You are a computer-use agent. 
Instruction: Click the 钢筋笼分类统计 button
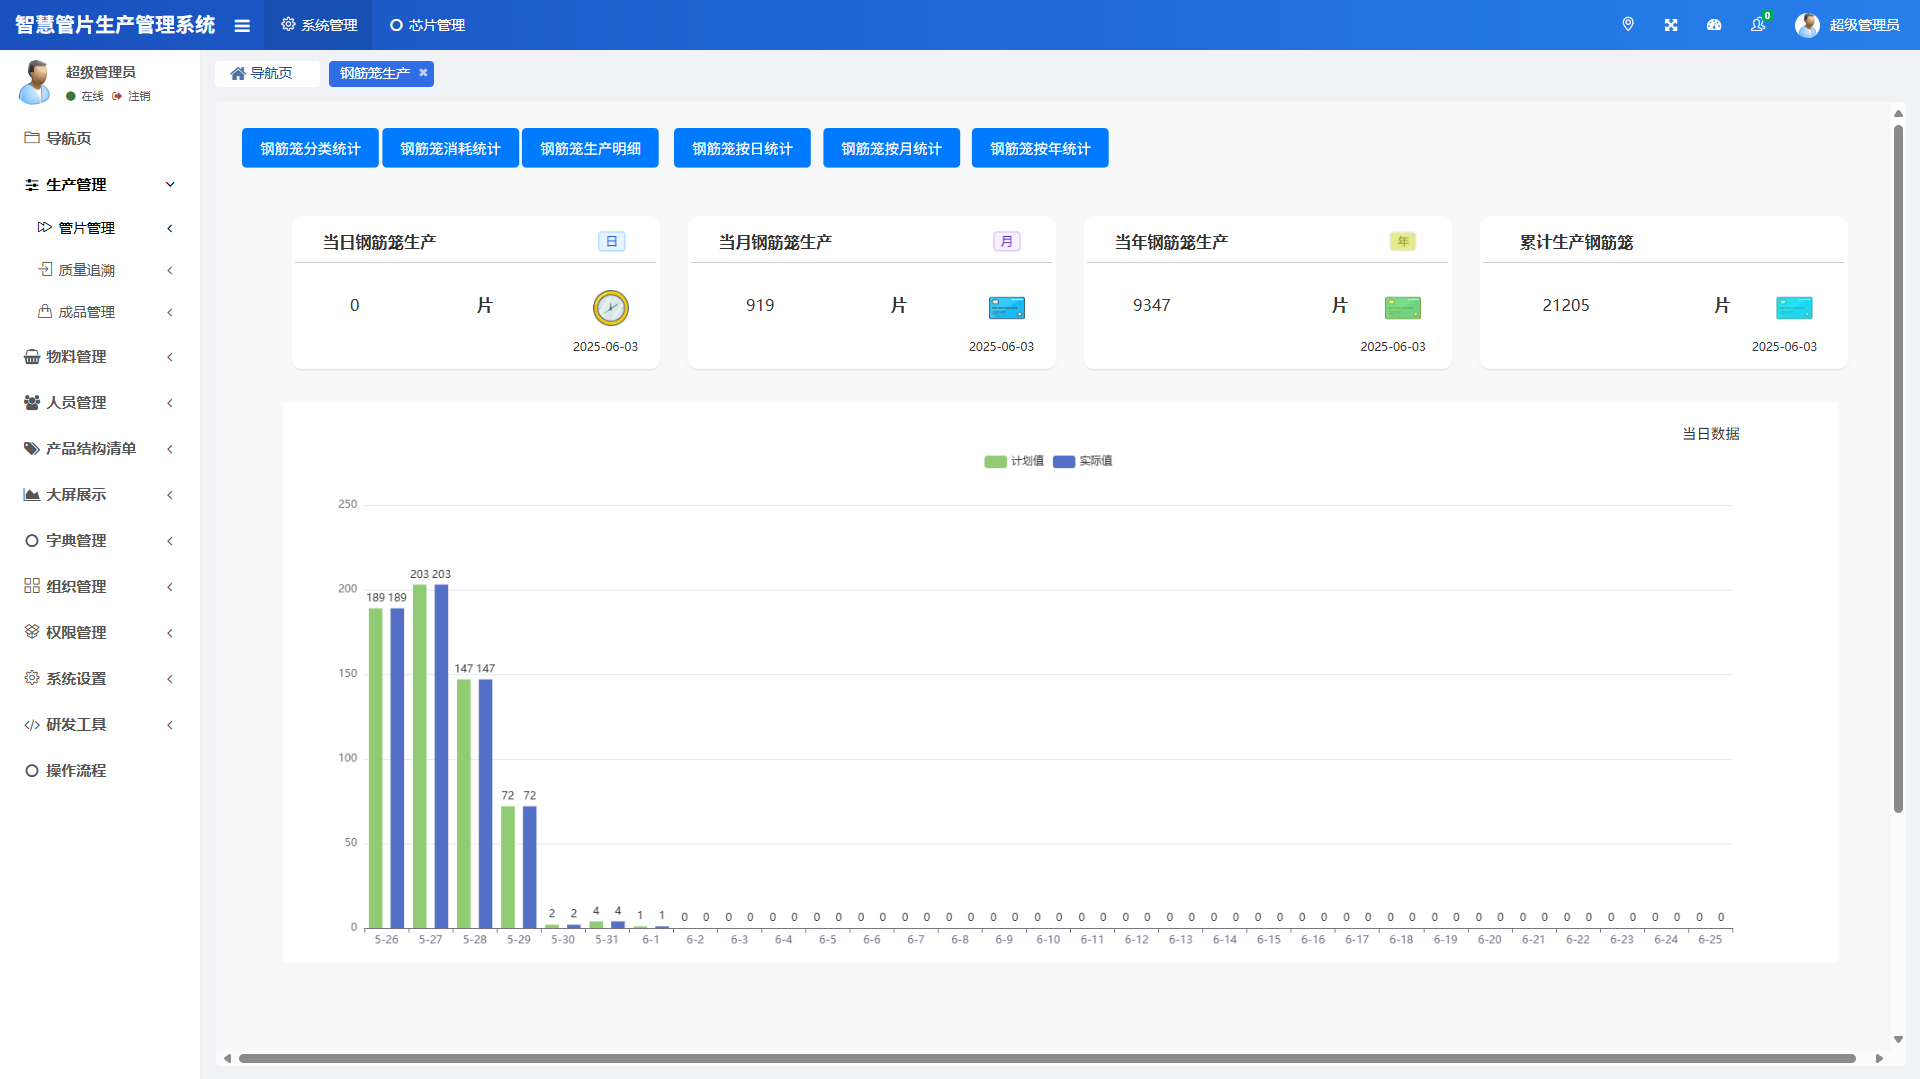coord(310,149)
